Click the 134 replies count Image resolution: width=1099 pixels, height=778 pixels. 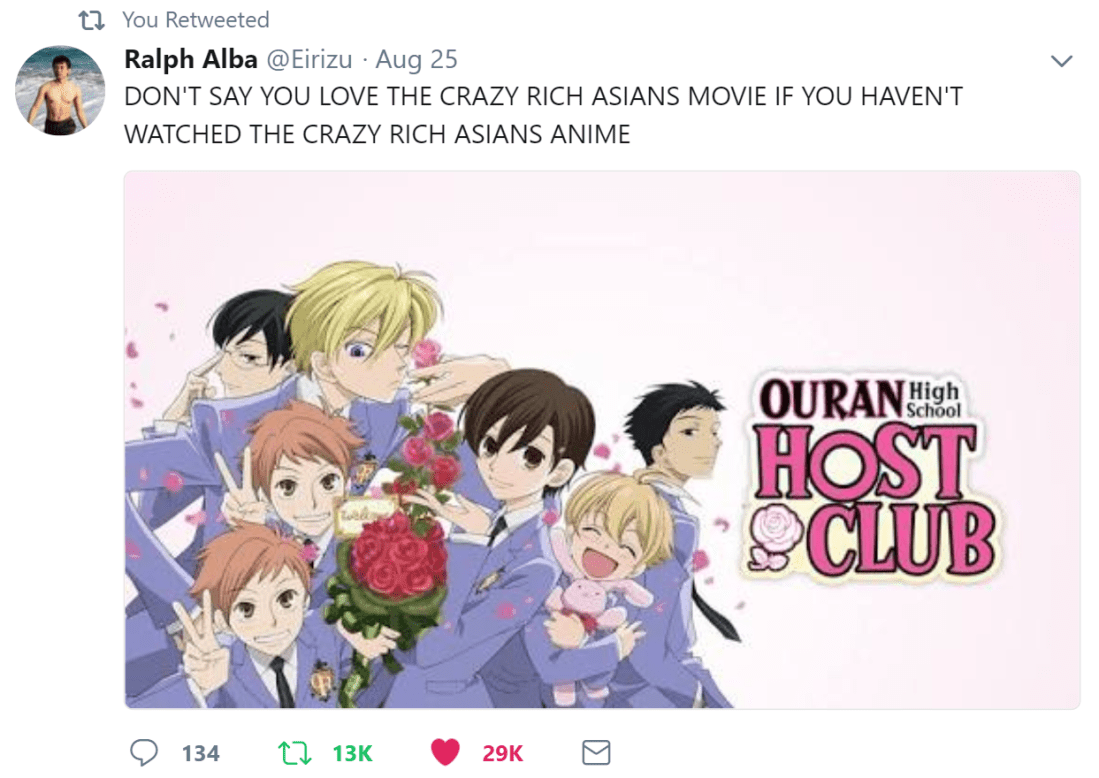click(x=200, y=753)
